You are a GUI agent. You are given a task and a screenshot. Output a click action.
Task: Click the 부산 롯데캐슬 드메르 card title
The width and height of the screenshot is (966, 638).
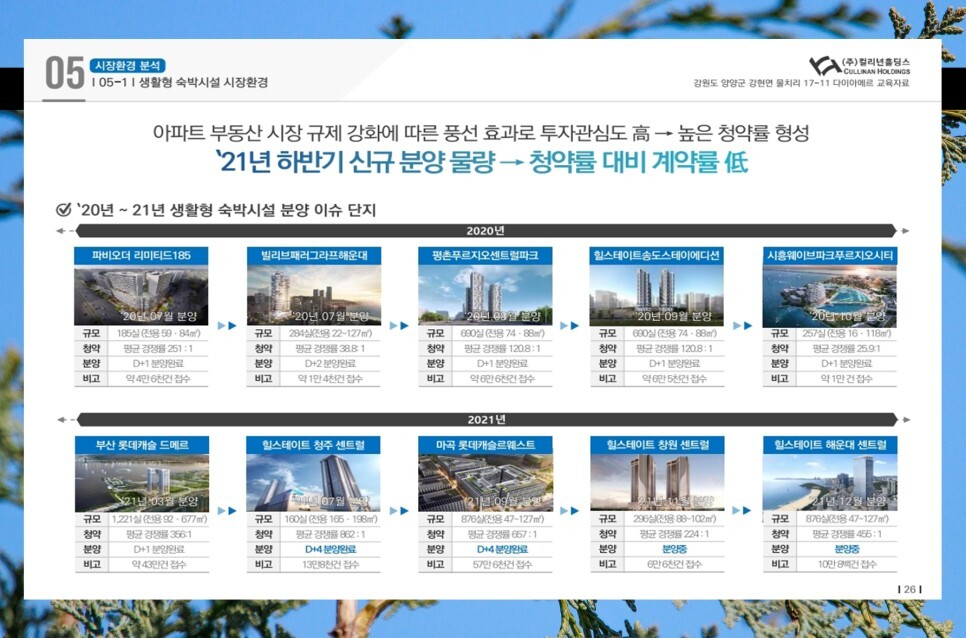pos(142,445)
